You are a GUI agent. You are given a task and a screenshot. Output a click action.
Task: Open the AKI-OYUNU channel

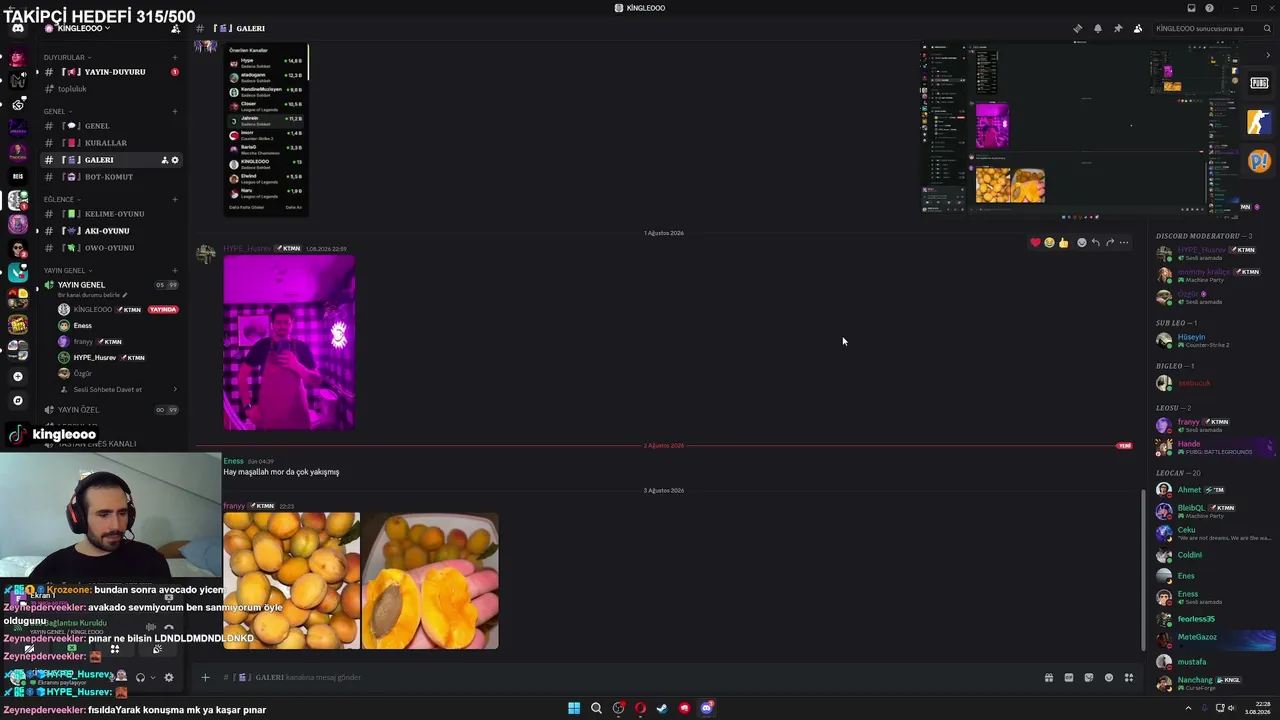point(111,231)
